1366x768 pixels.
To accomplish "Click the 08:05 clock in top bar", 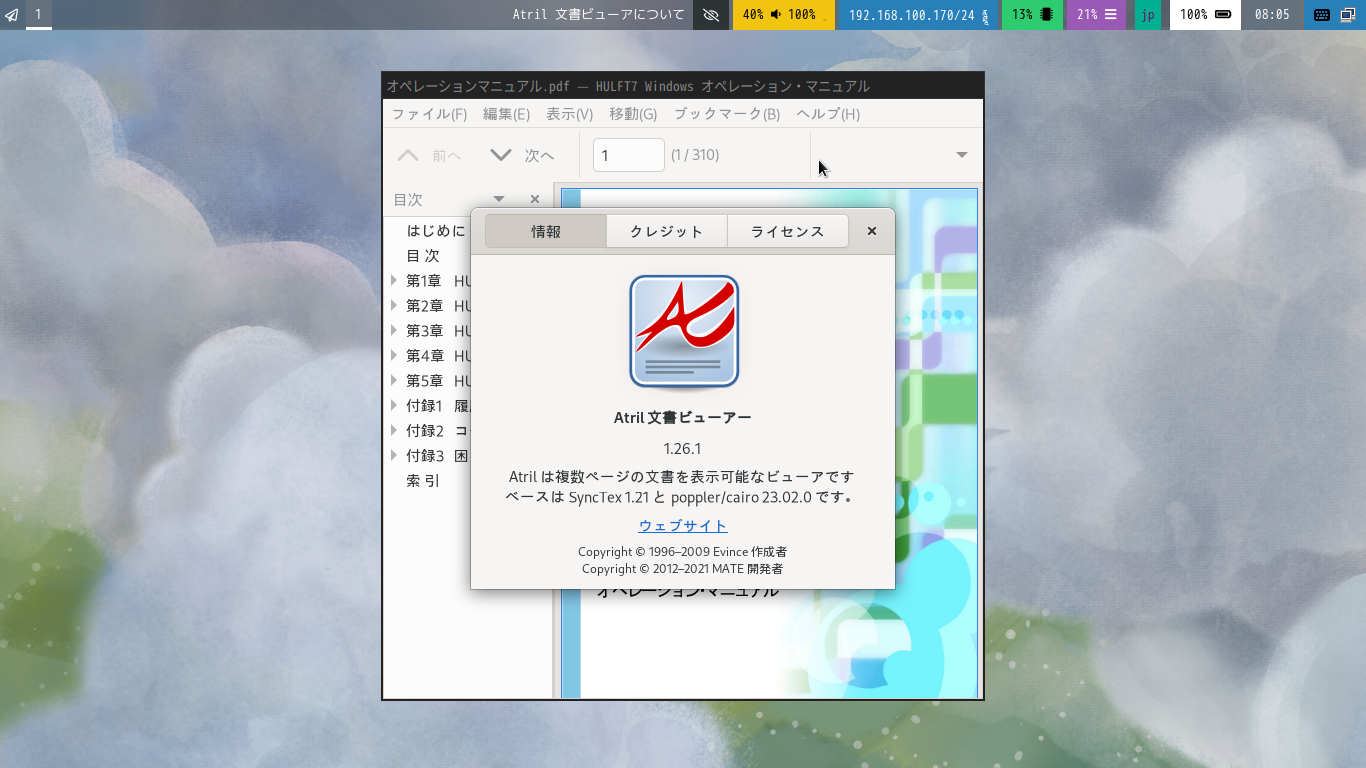I will click(1272, 15).
